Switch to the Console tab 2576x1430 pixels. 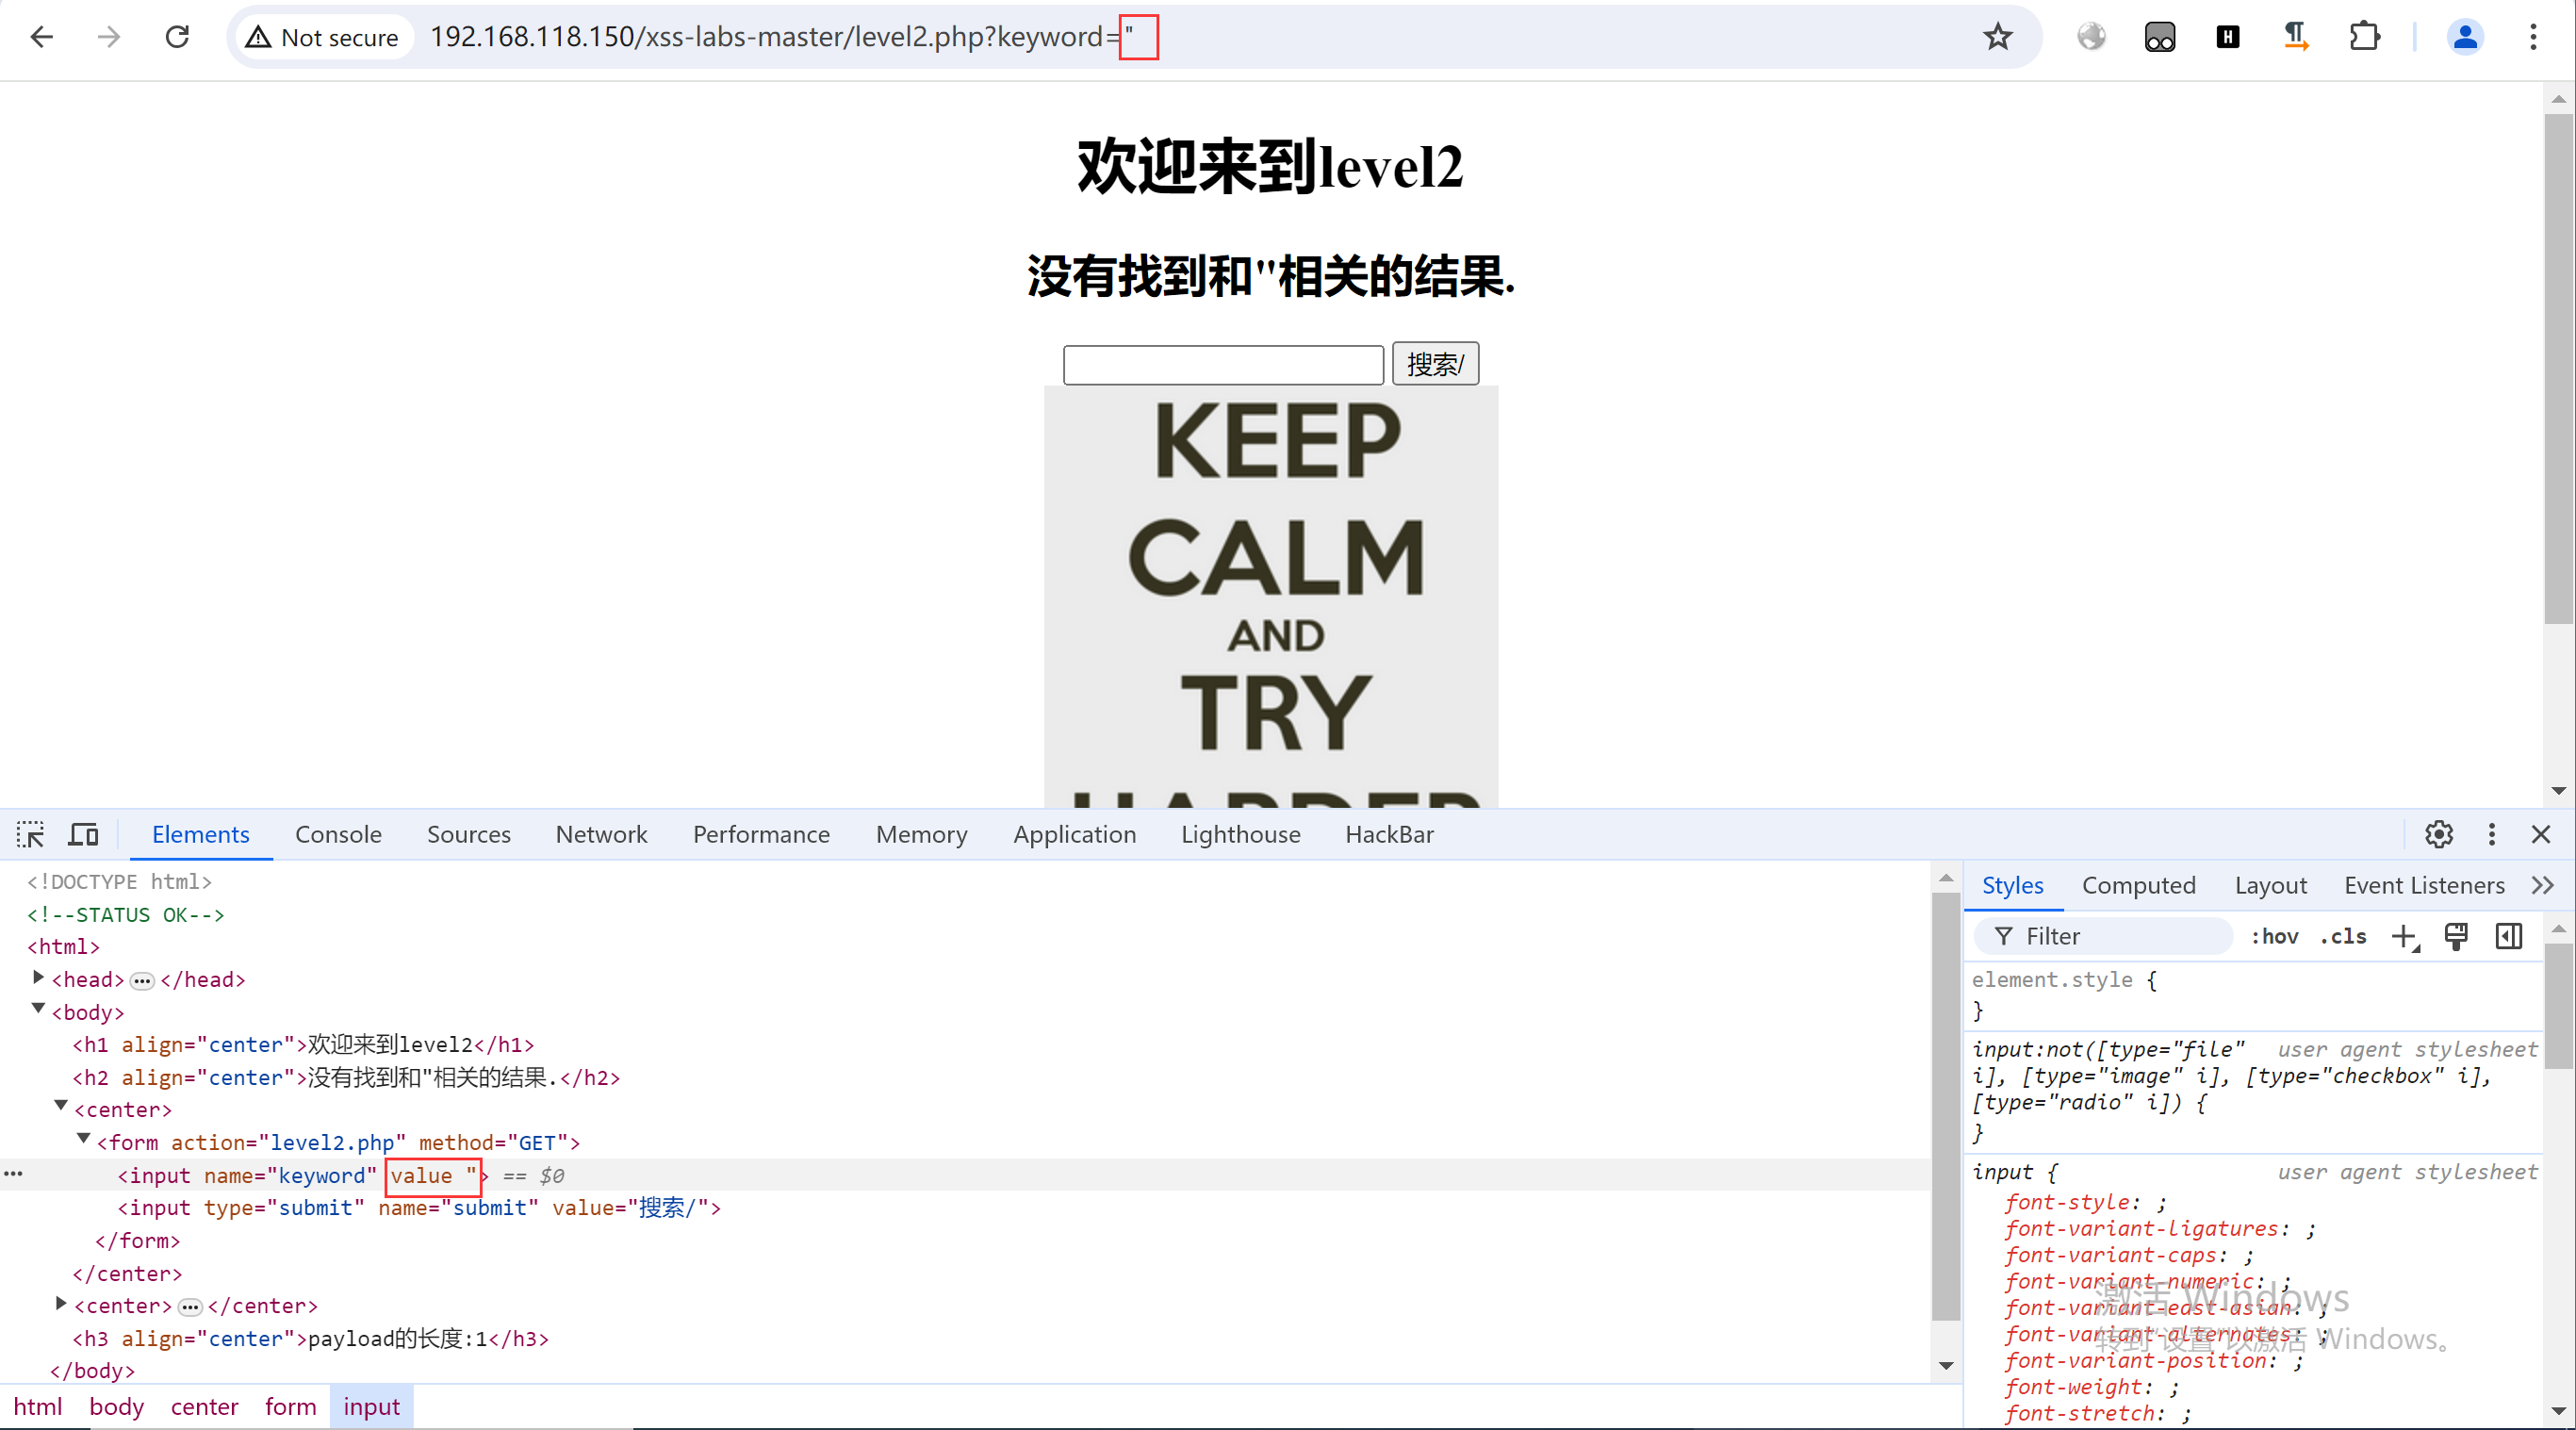(x=338, y=834)
